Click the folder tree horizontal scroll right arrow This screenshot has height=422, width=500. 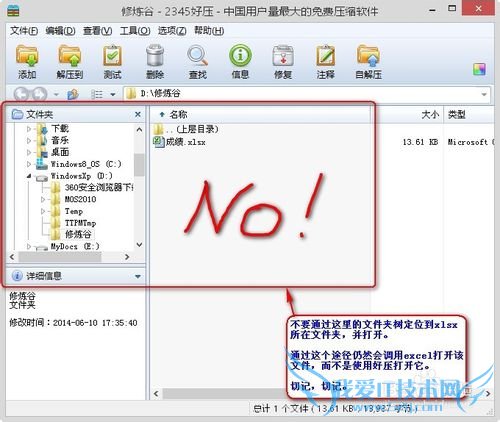[127, 257]
